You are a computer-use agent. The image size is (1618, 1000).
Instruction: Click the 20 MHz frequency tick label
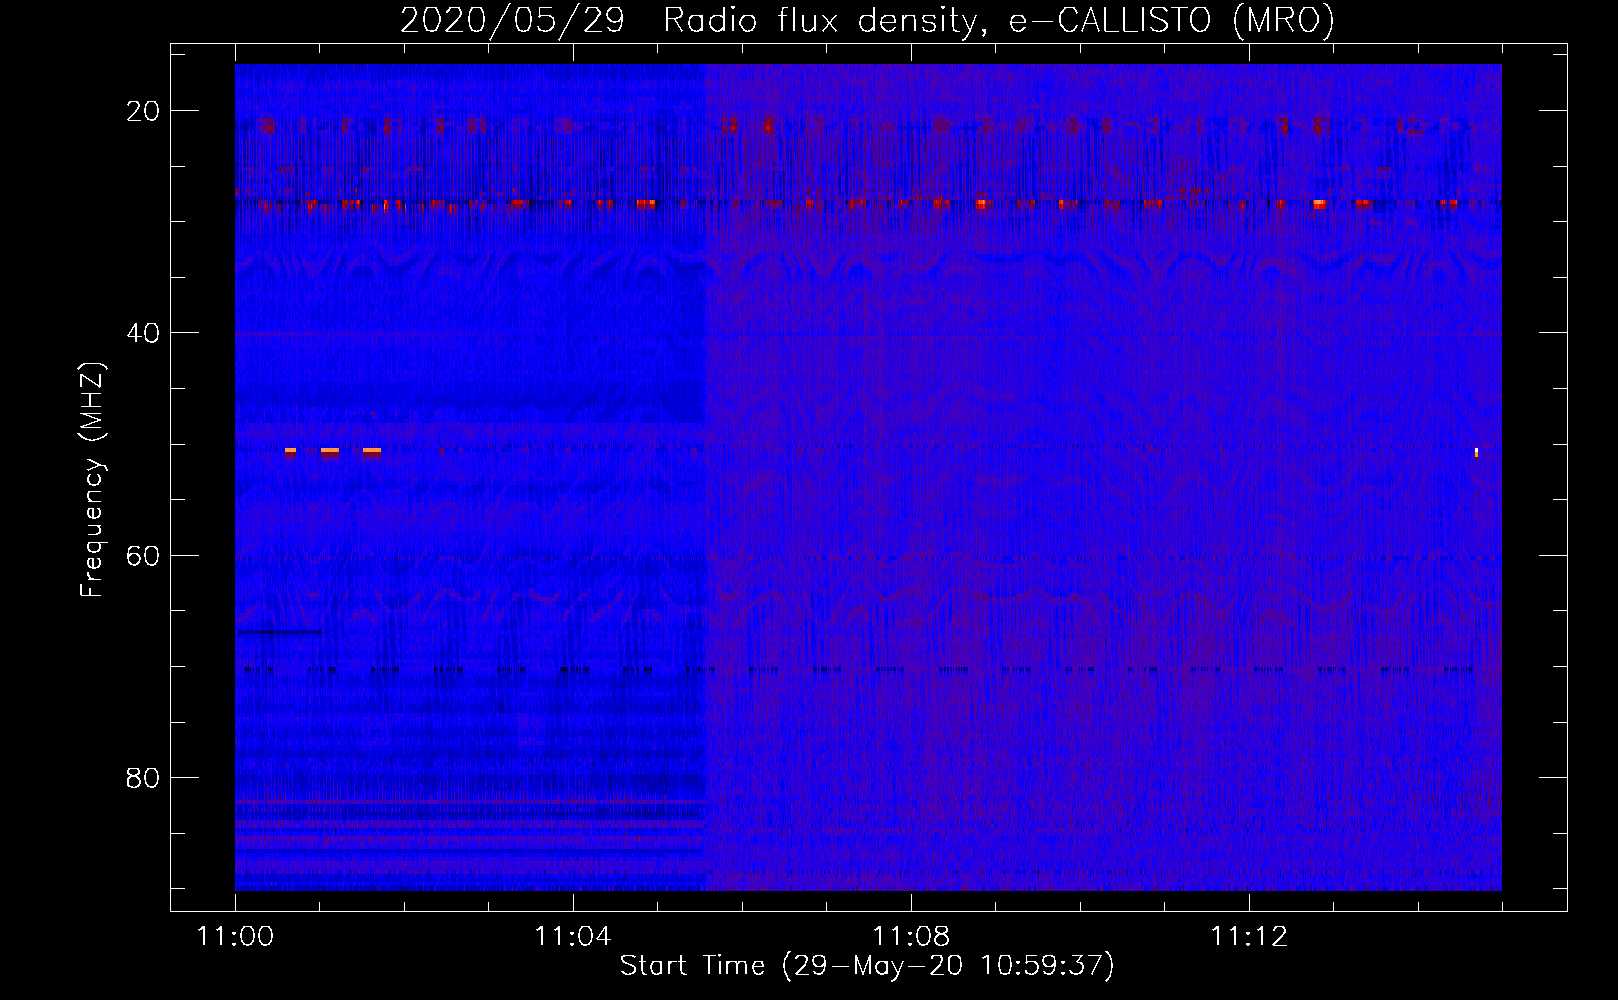point(143,111)
